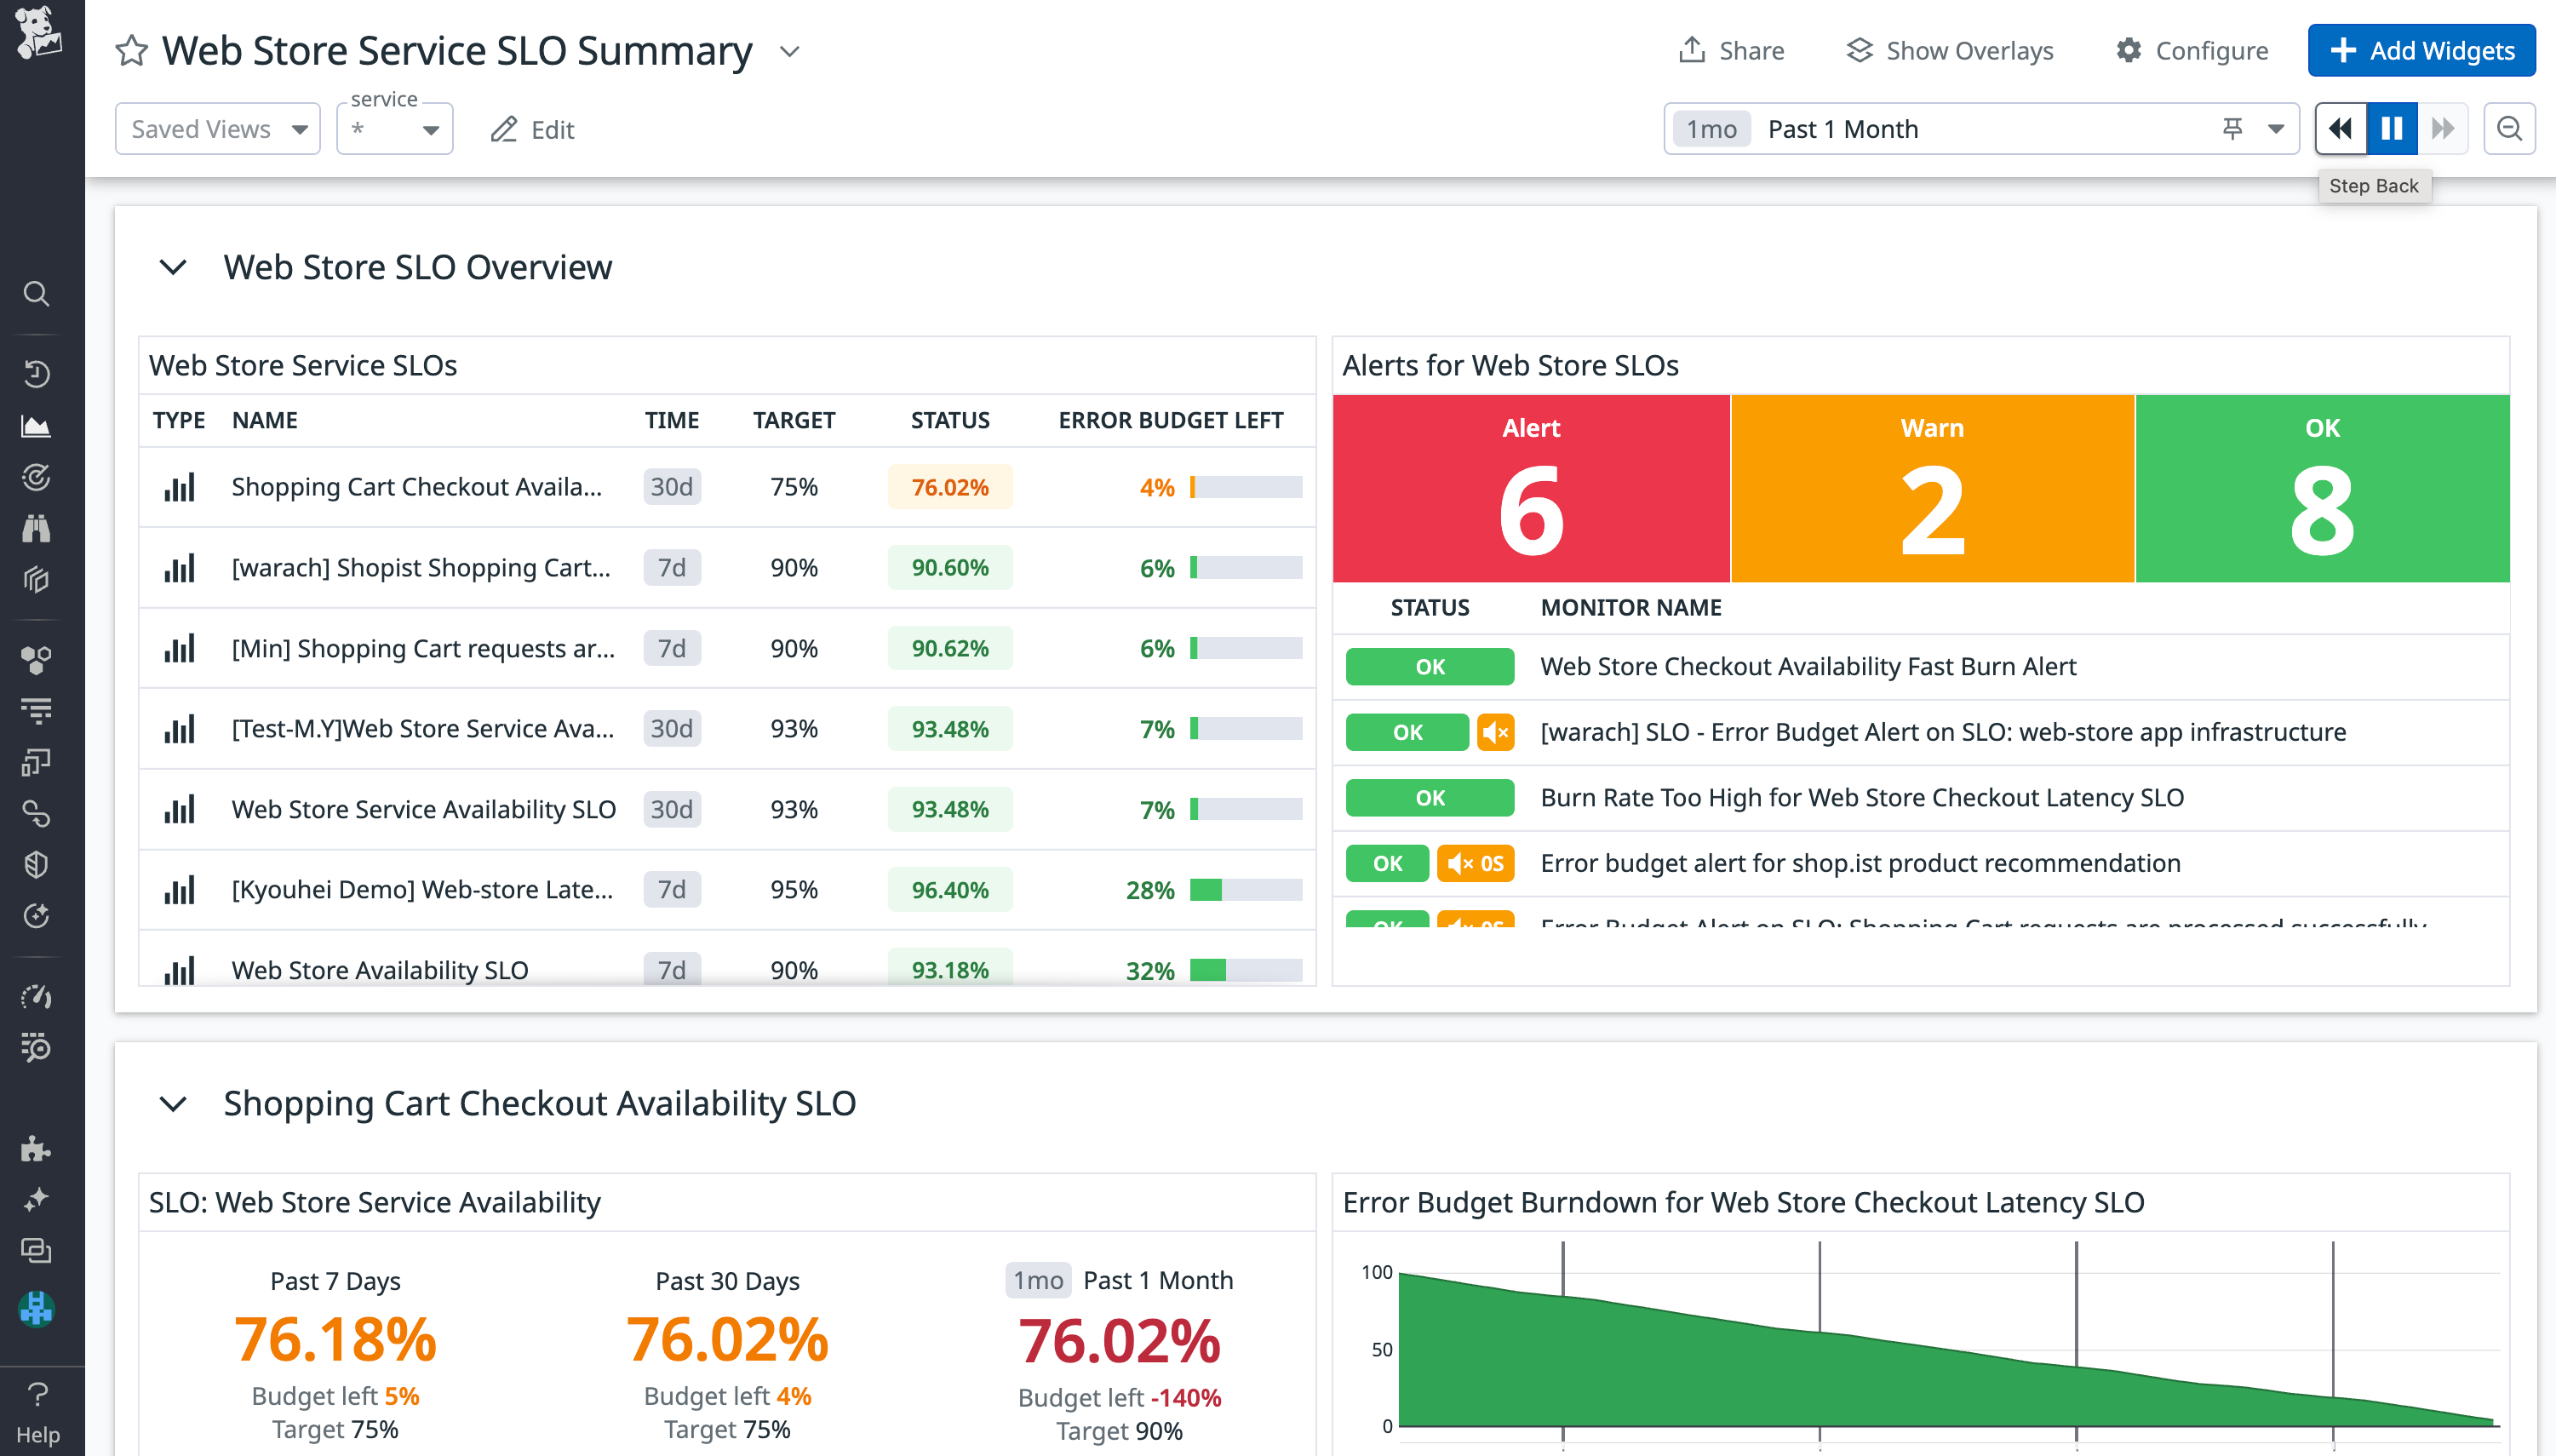Select the Metrics area-chart icon in sidebar
The width and height of the screenshot is (2556, 1456).
tap(37, 425)
